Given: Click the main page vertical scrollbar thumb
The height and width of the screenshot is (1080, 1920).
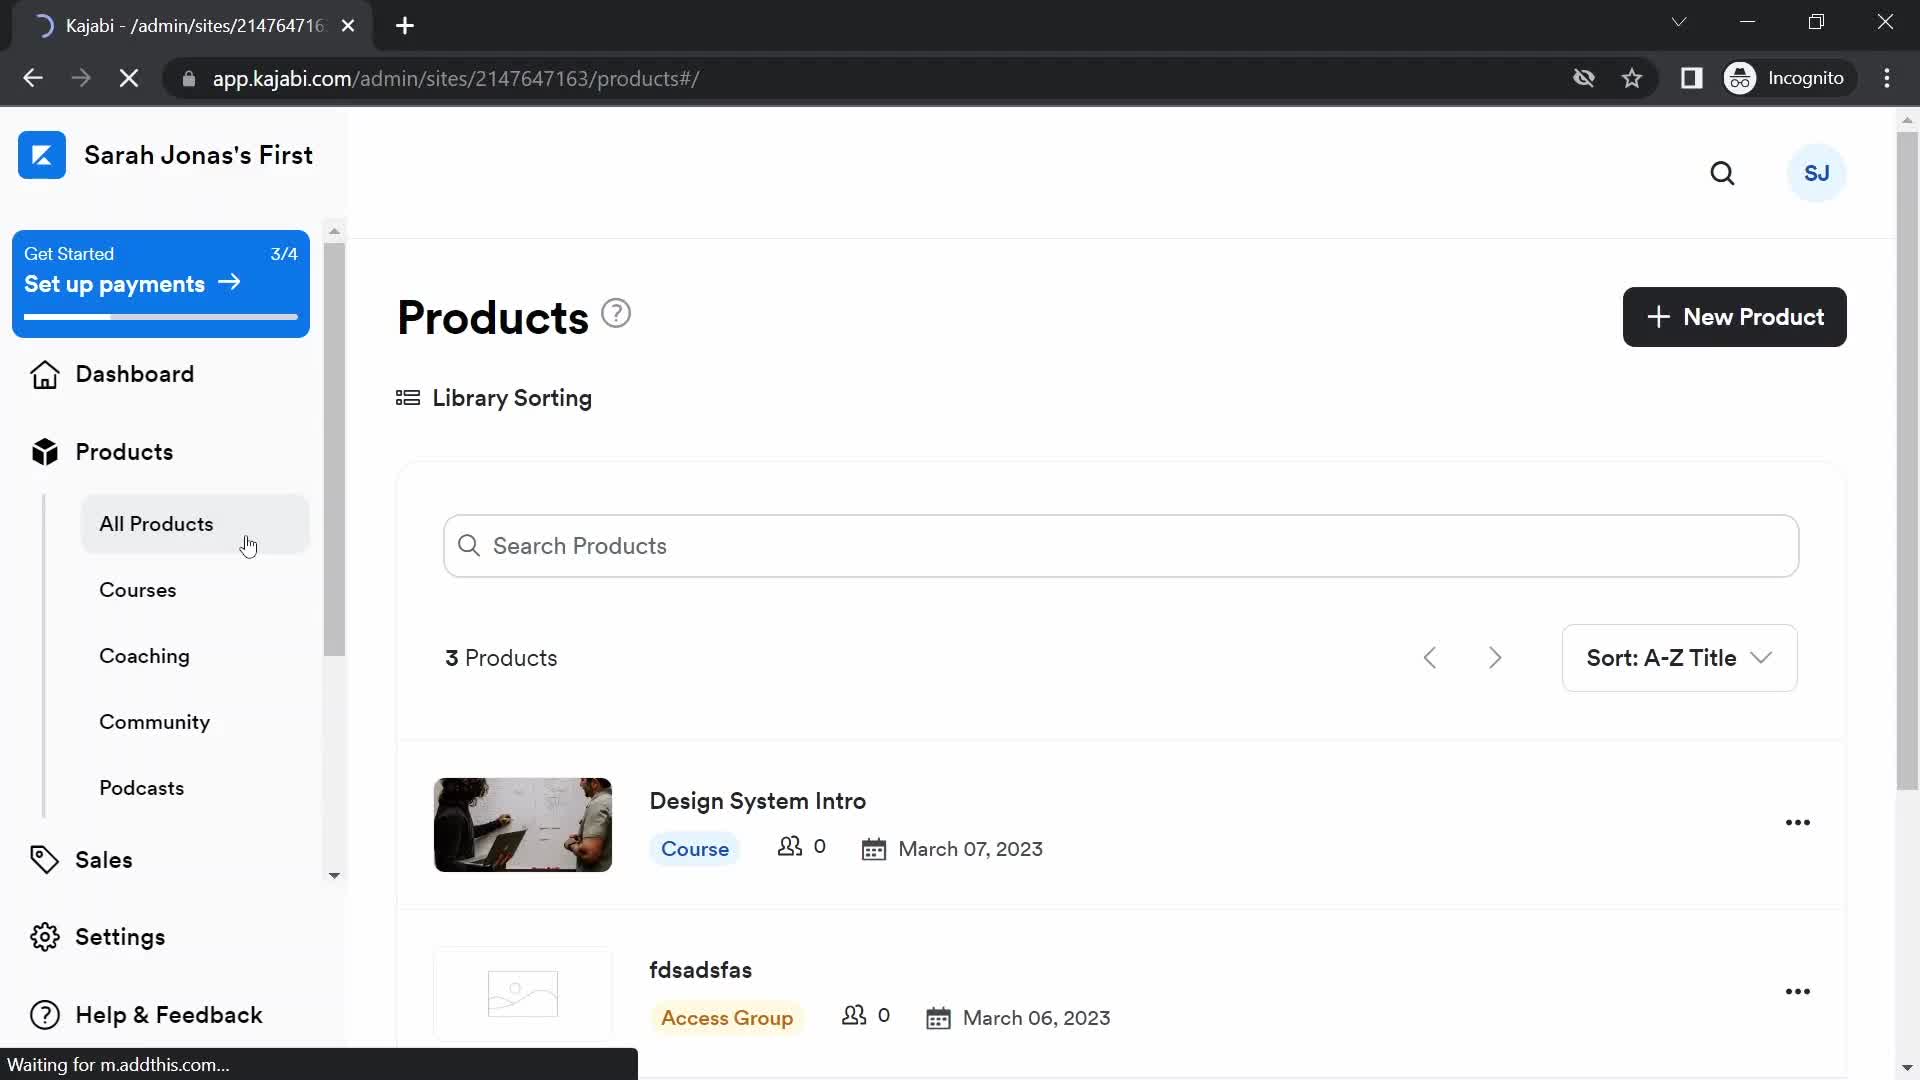Looking at the screenshot, I should [x=1907, y=460].
